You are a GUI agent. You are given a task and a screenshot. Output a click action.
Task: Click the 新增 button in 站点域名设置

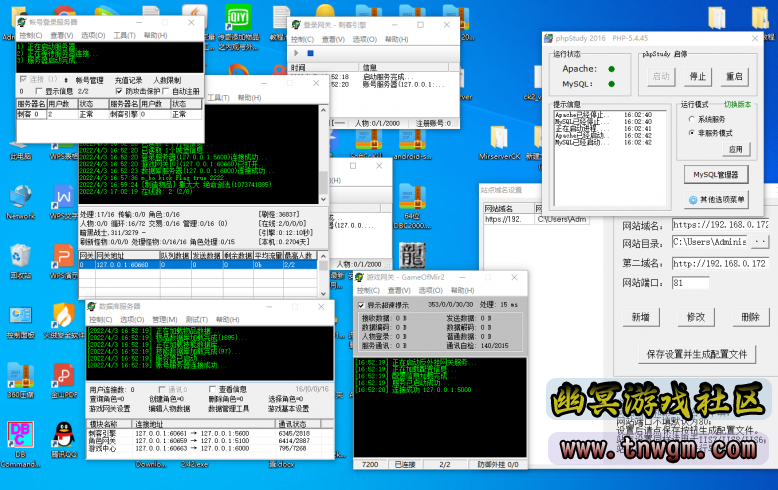[x=641, y=317]
